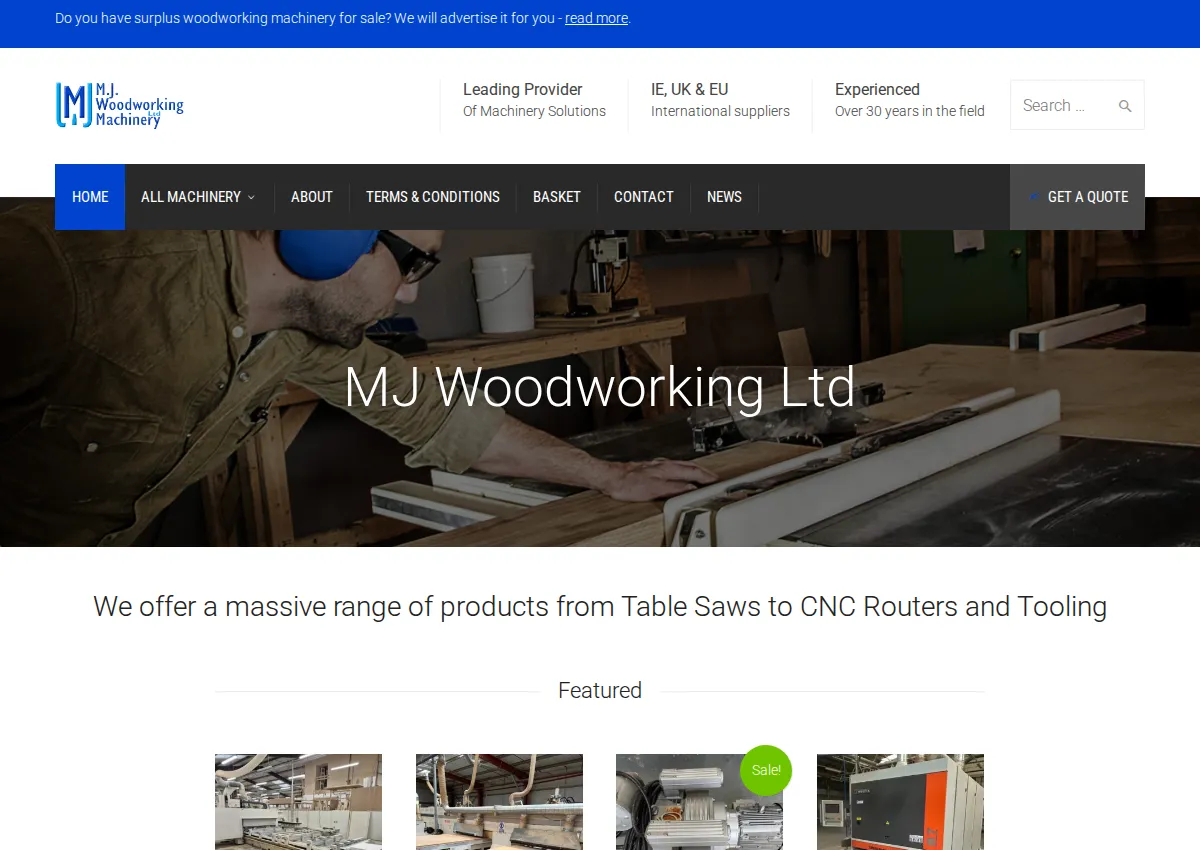Navigate to the Contact page
This screenshot has height=850, width=1200.
coord(644,197)
